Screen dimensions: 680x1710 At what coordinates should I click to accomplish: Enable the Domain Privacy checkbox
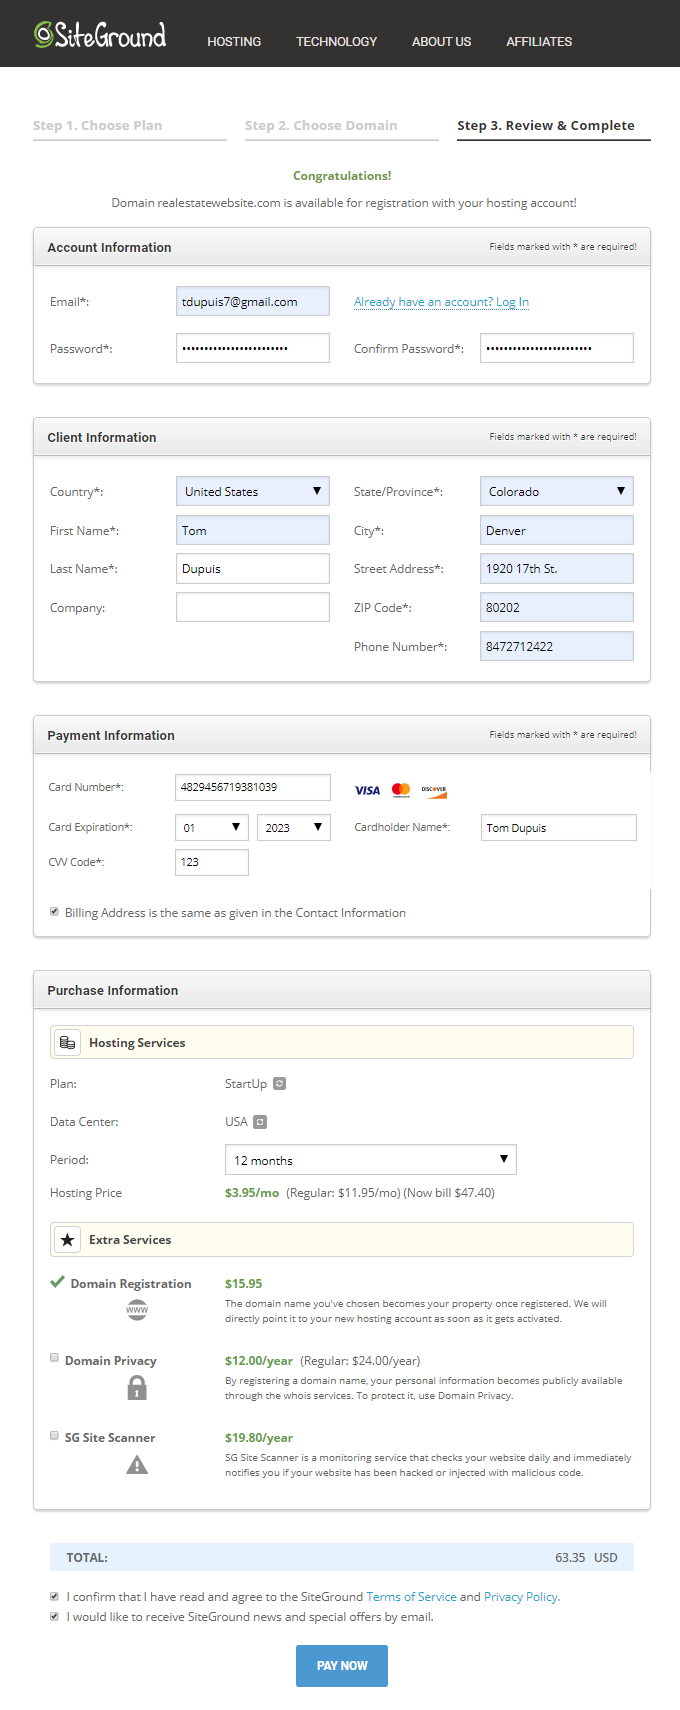54,1358
